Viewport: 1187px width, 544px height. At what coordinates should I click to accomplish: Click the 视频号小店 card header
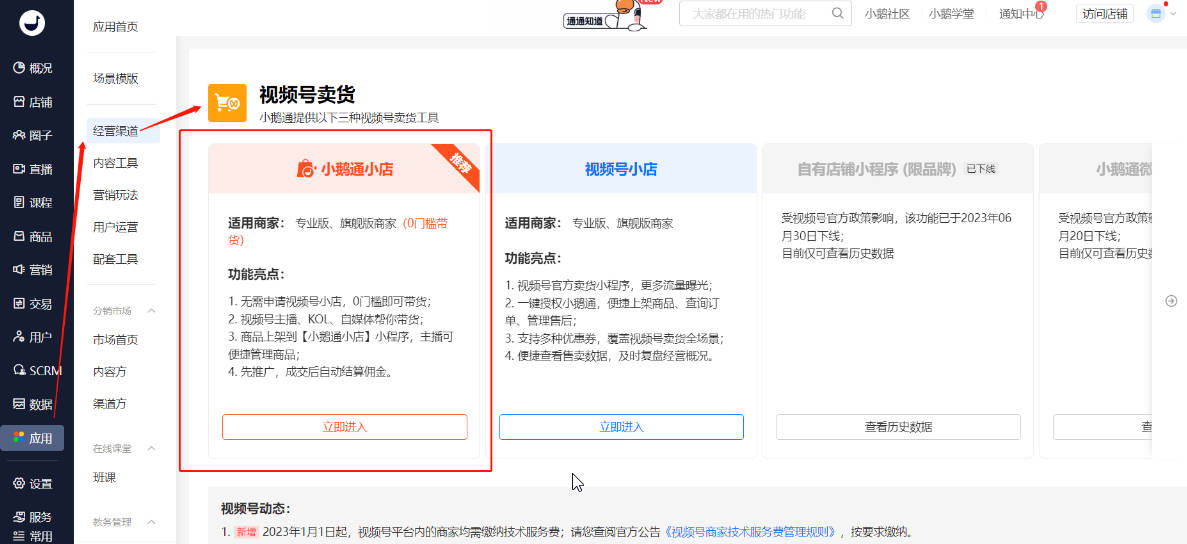pos(621,169)
